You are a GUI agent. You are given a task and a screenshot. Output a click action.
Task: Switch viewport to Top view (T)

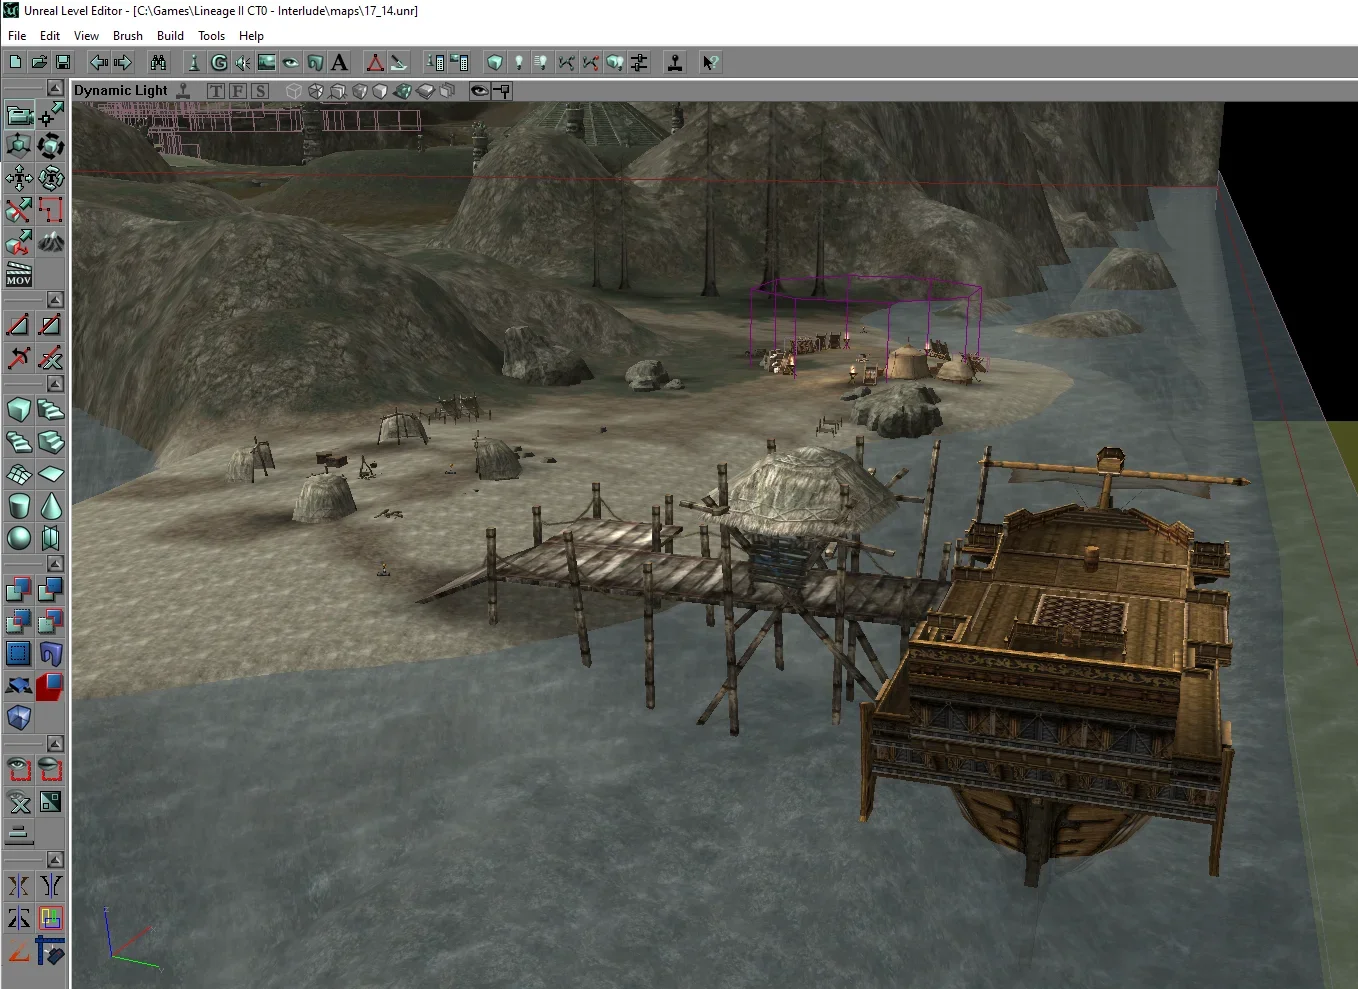pos(216,90)
